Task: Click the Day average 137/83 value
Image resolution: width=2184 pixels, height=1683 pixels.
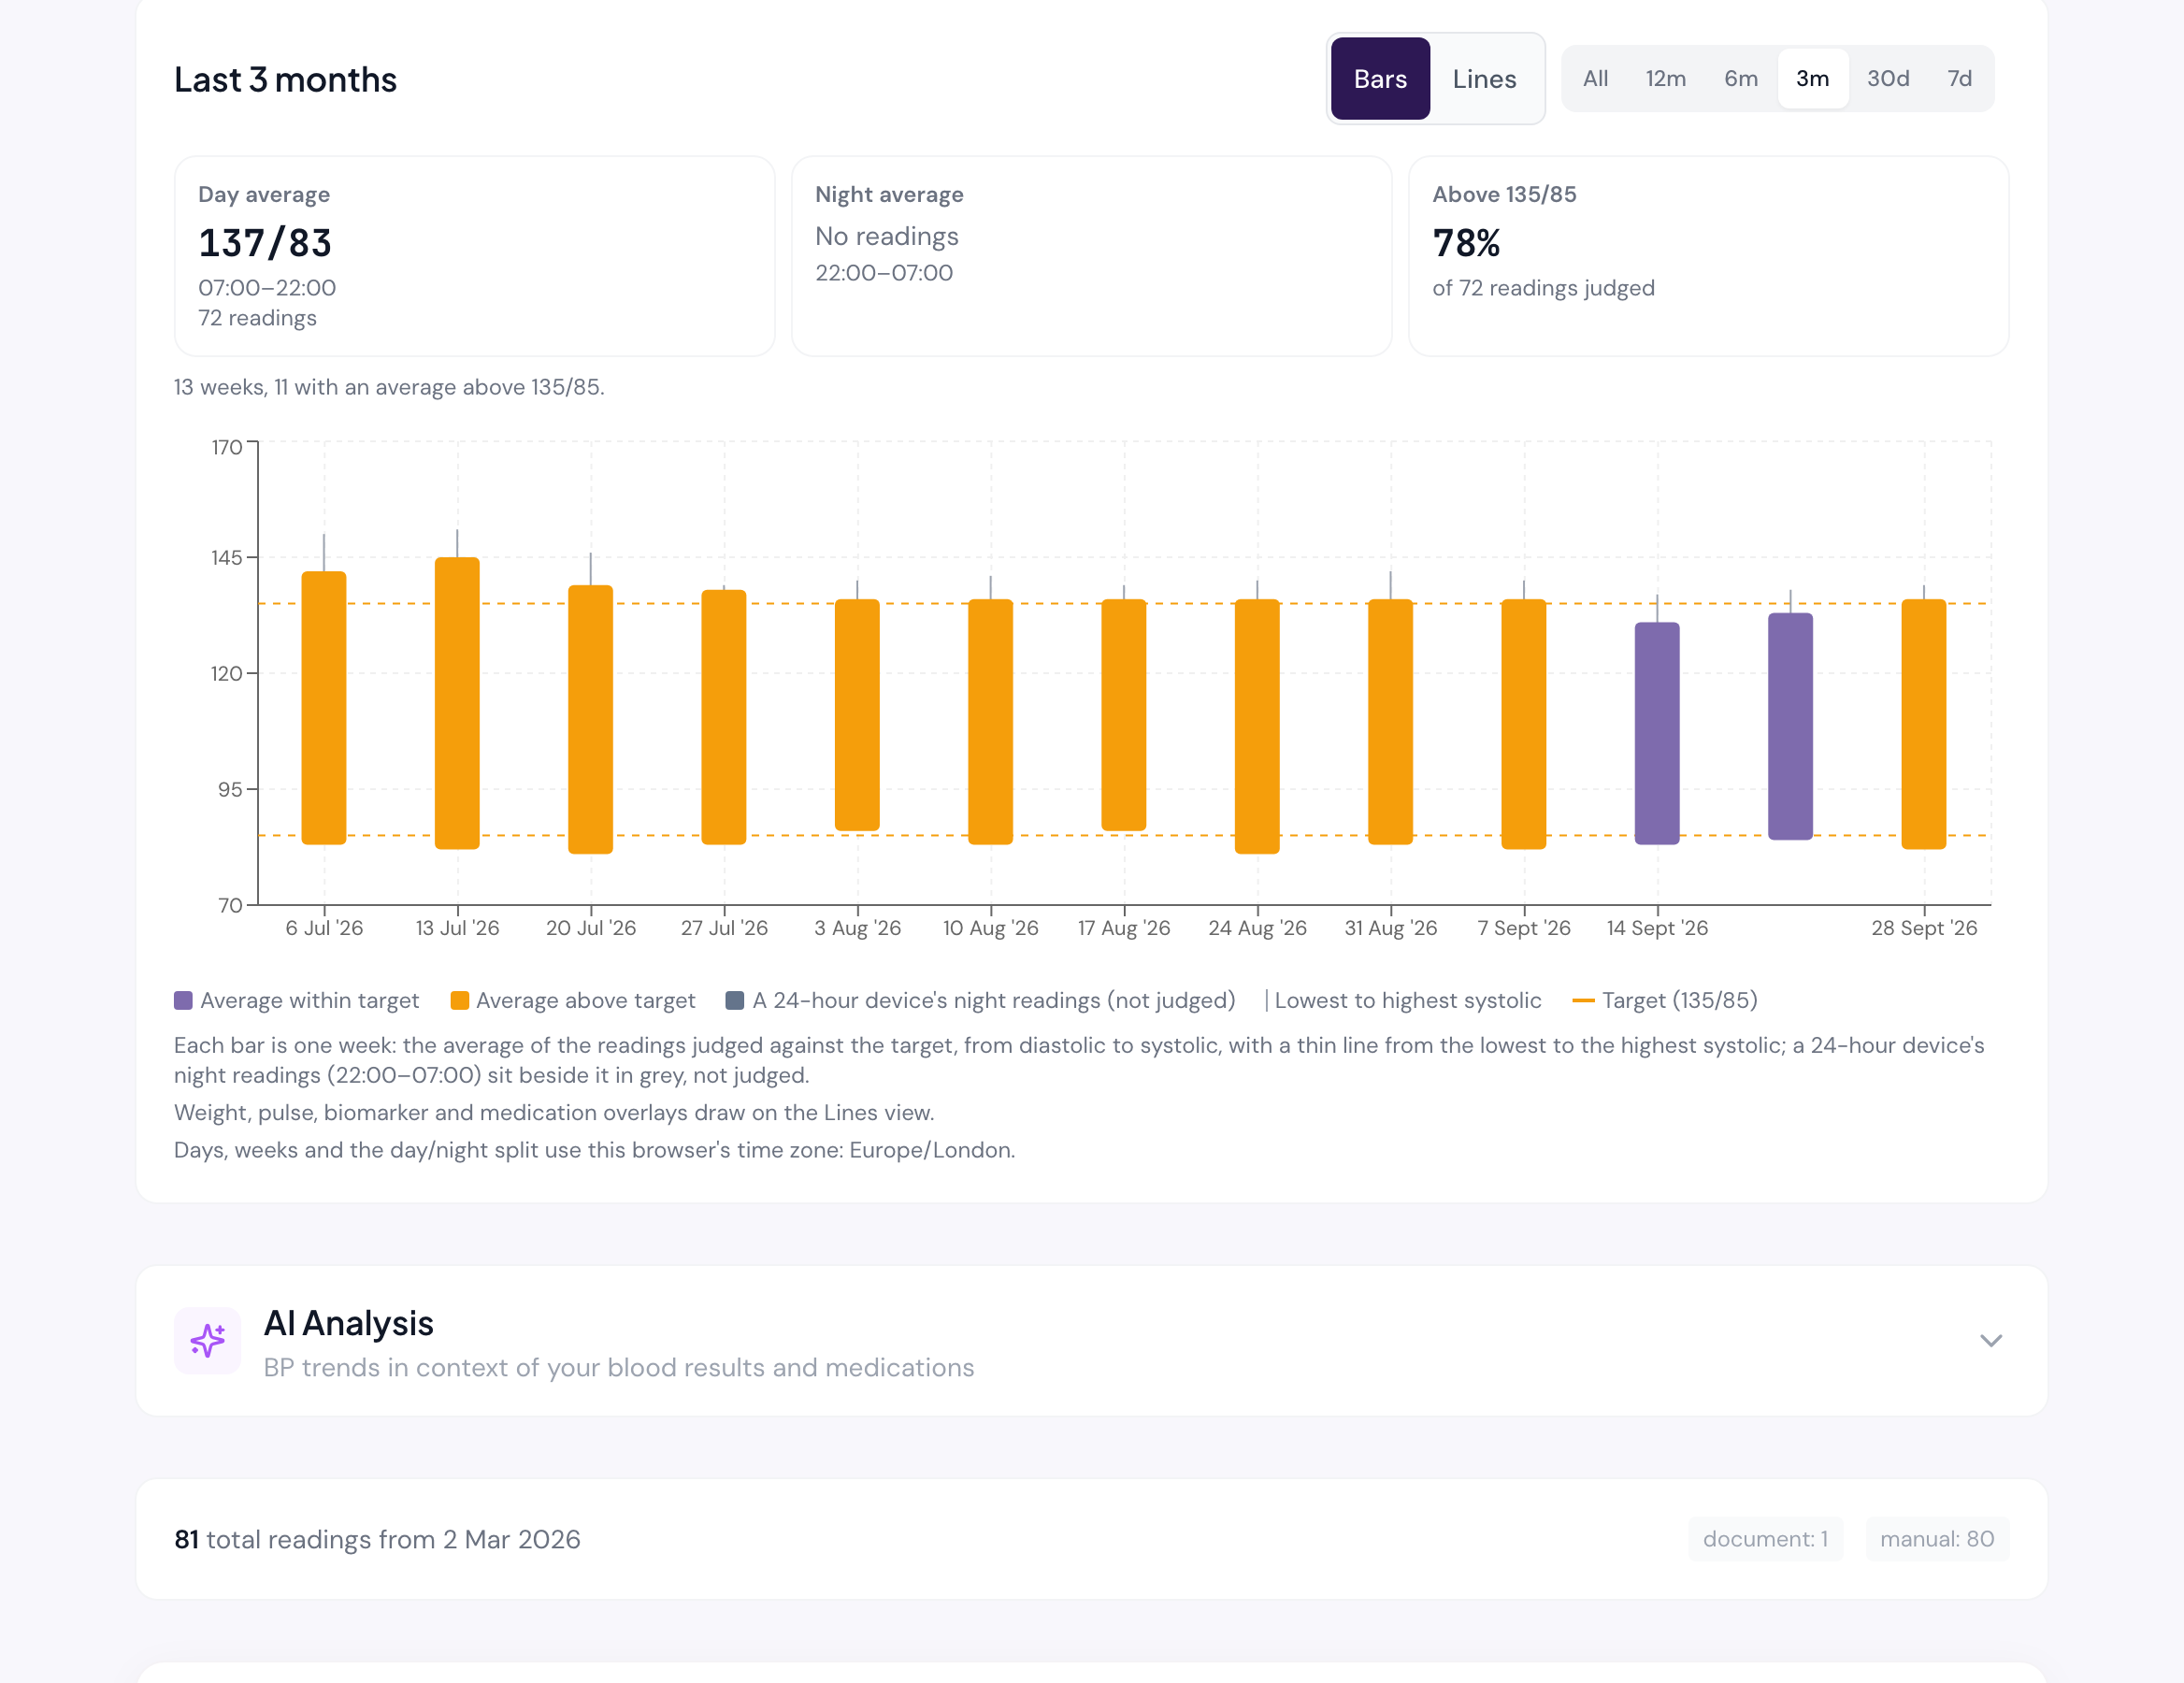Action: tap(265, 243)
